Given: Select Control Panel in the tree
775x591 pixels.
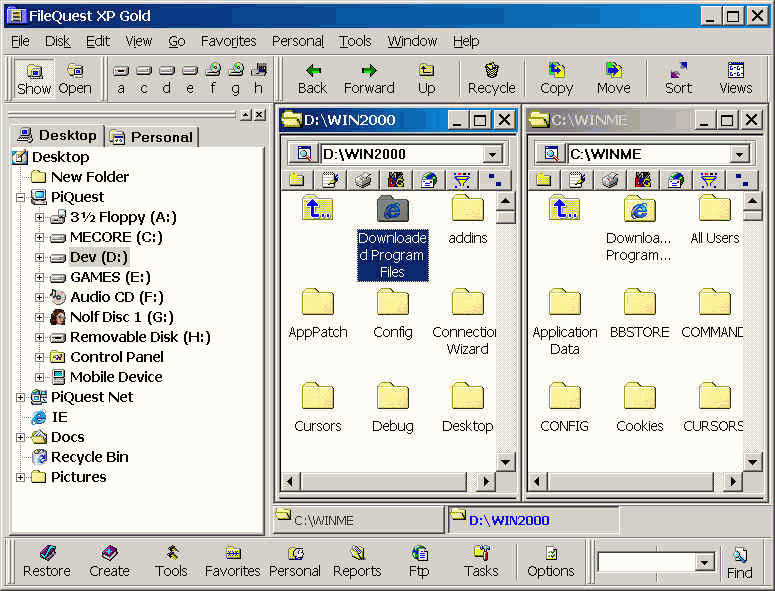Looking at the screenshot, I should pos(107,357).
